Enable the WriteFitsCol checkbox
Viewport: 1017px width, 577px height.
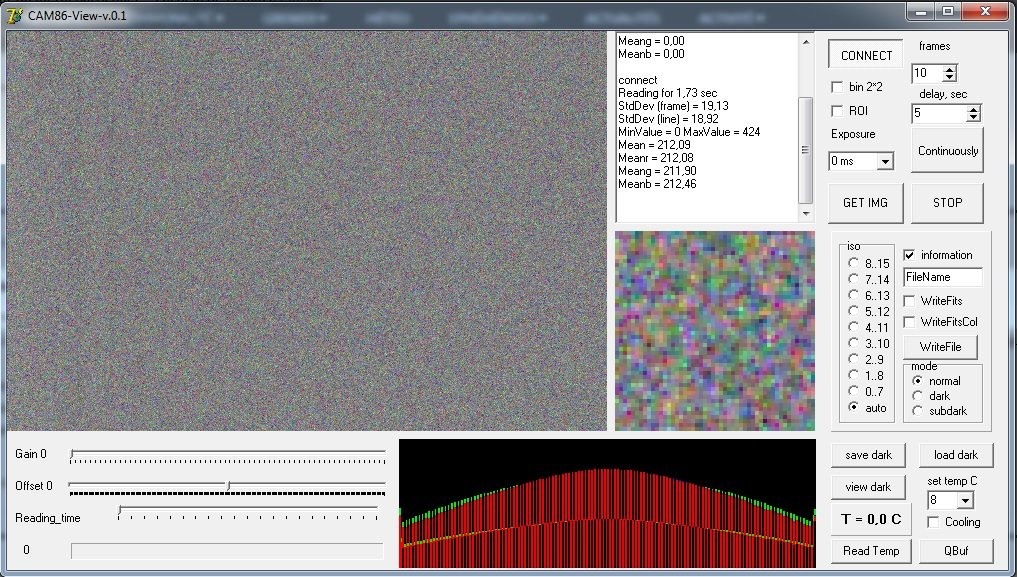click(909, 322)
